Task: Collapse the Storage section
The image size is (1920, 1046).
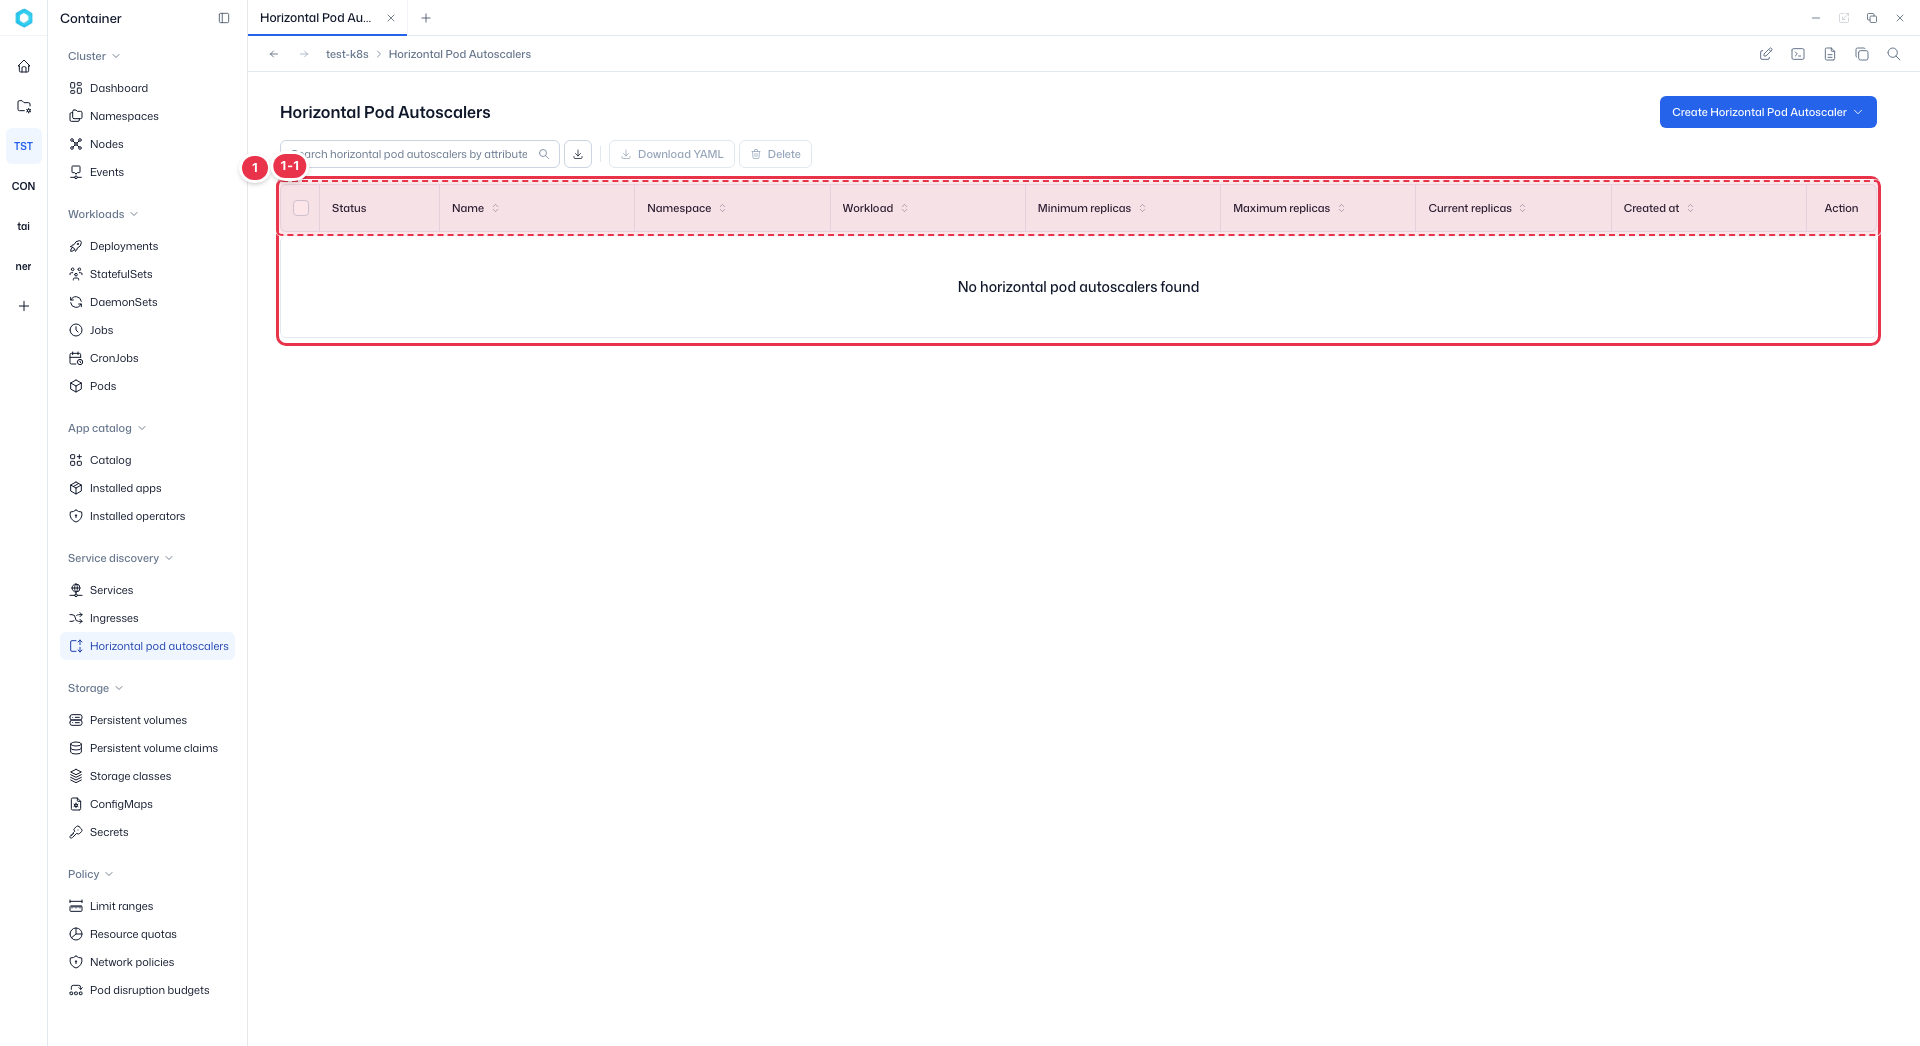Action: point(96,688)
